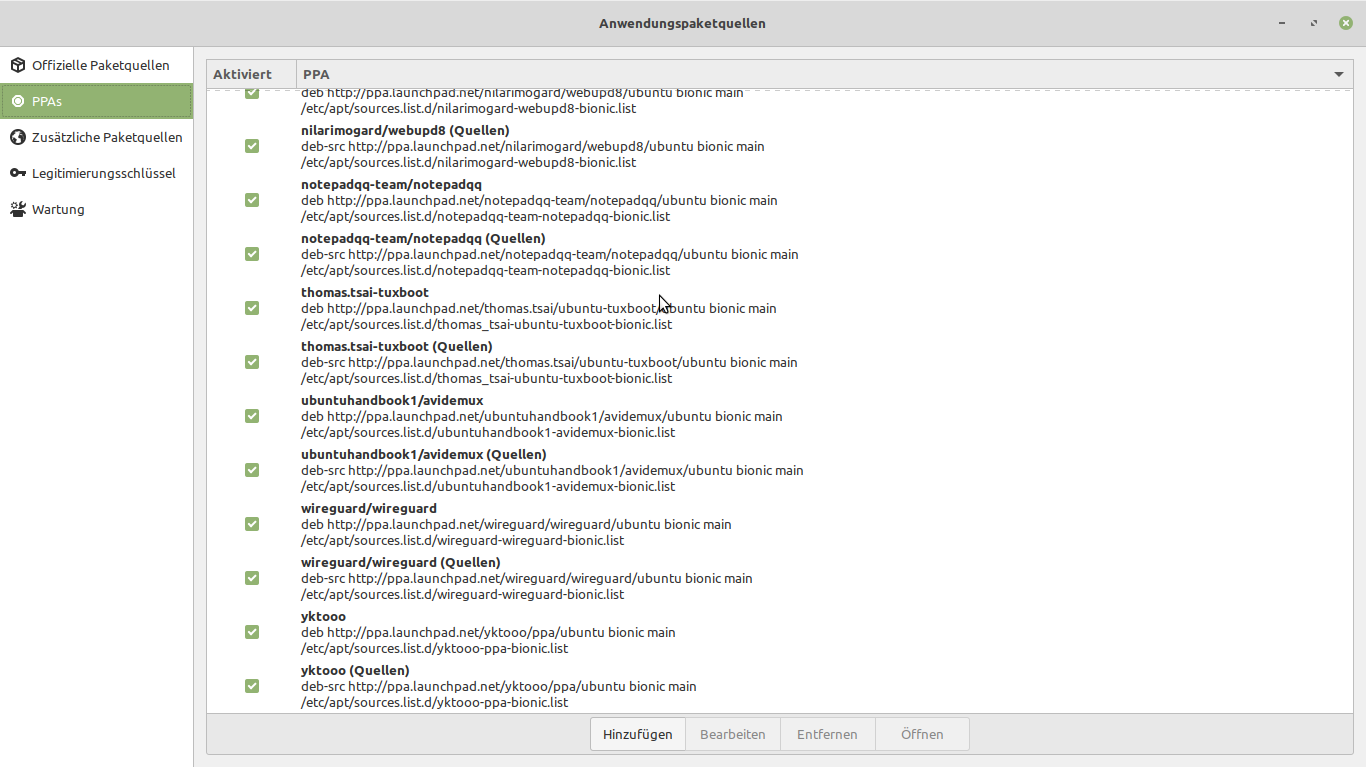The height and width of the screenshot is (767, 1366).
Task: Select row title nilarimogard/webupd8 (Quellen)
Action: coord(405,130)
